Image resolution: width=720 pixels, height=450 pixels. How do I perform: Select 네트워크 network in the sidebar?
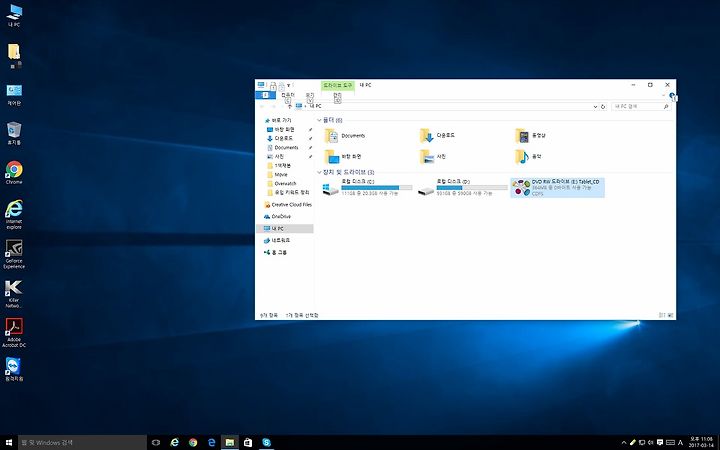coord(277,240)
